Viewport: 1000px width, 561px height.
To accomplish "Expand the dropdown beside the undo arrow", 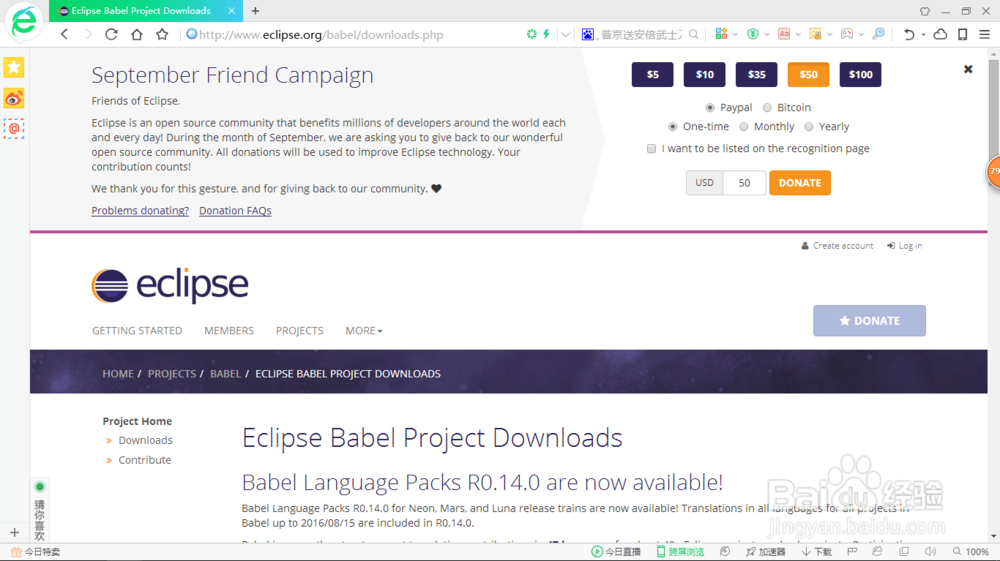I will tap(923, 34).
